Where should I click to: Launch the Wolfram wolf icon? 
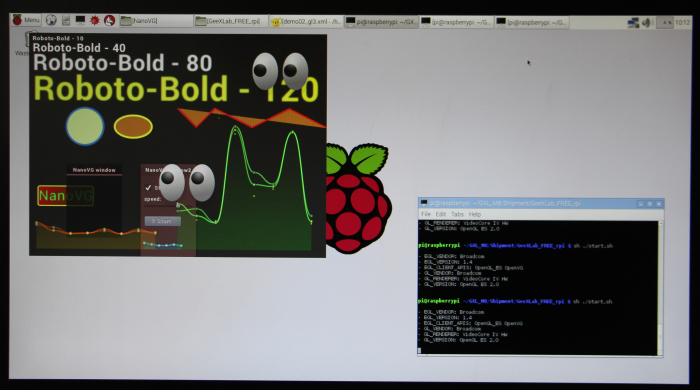tap(109, 20)
